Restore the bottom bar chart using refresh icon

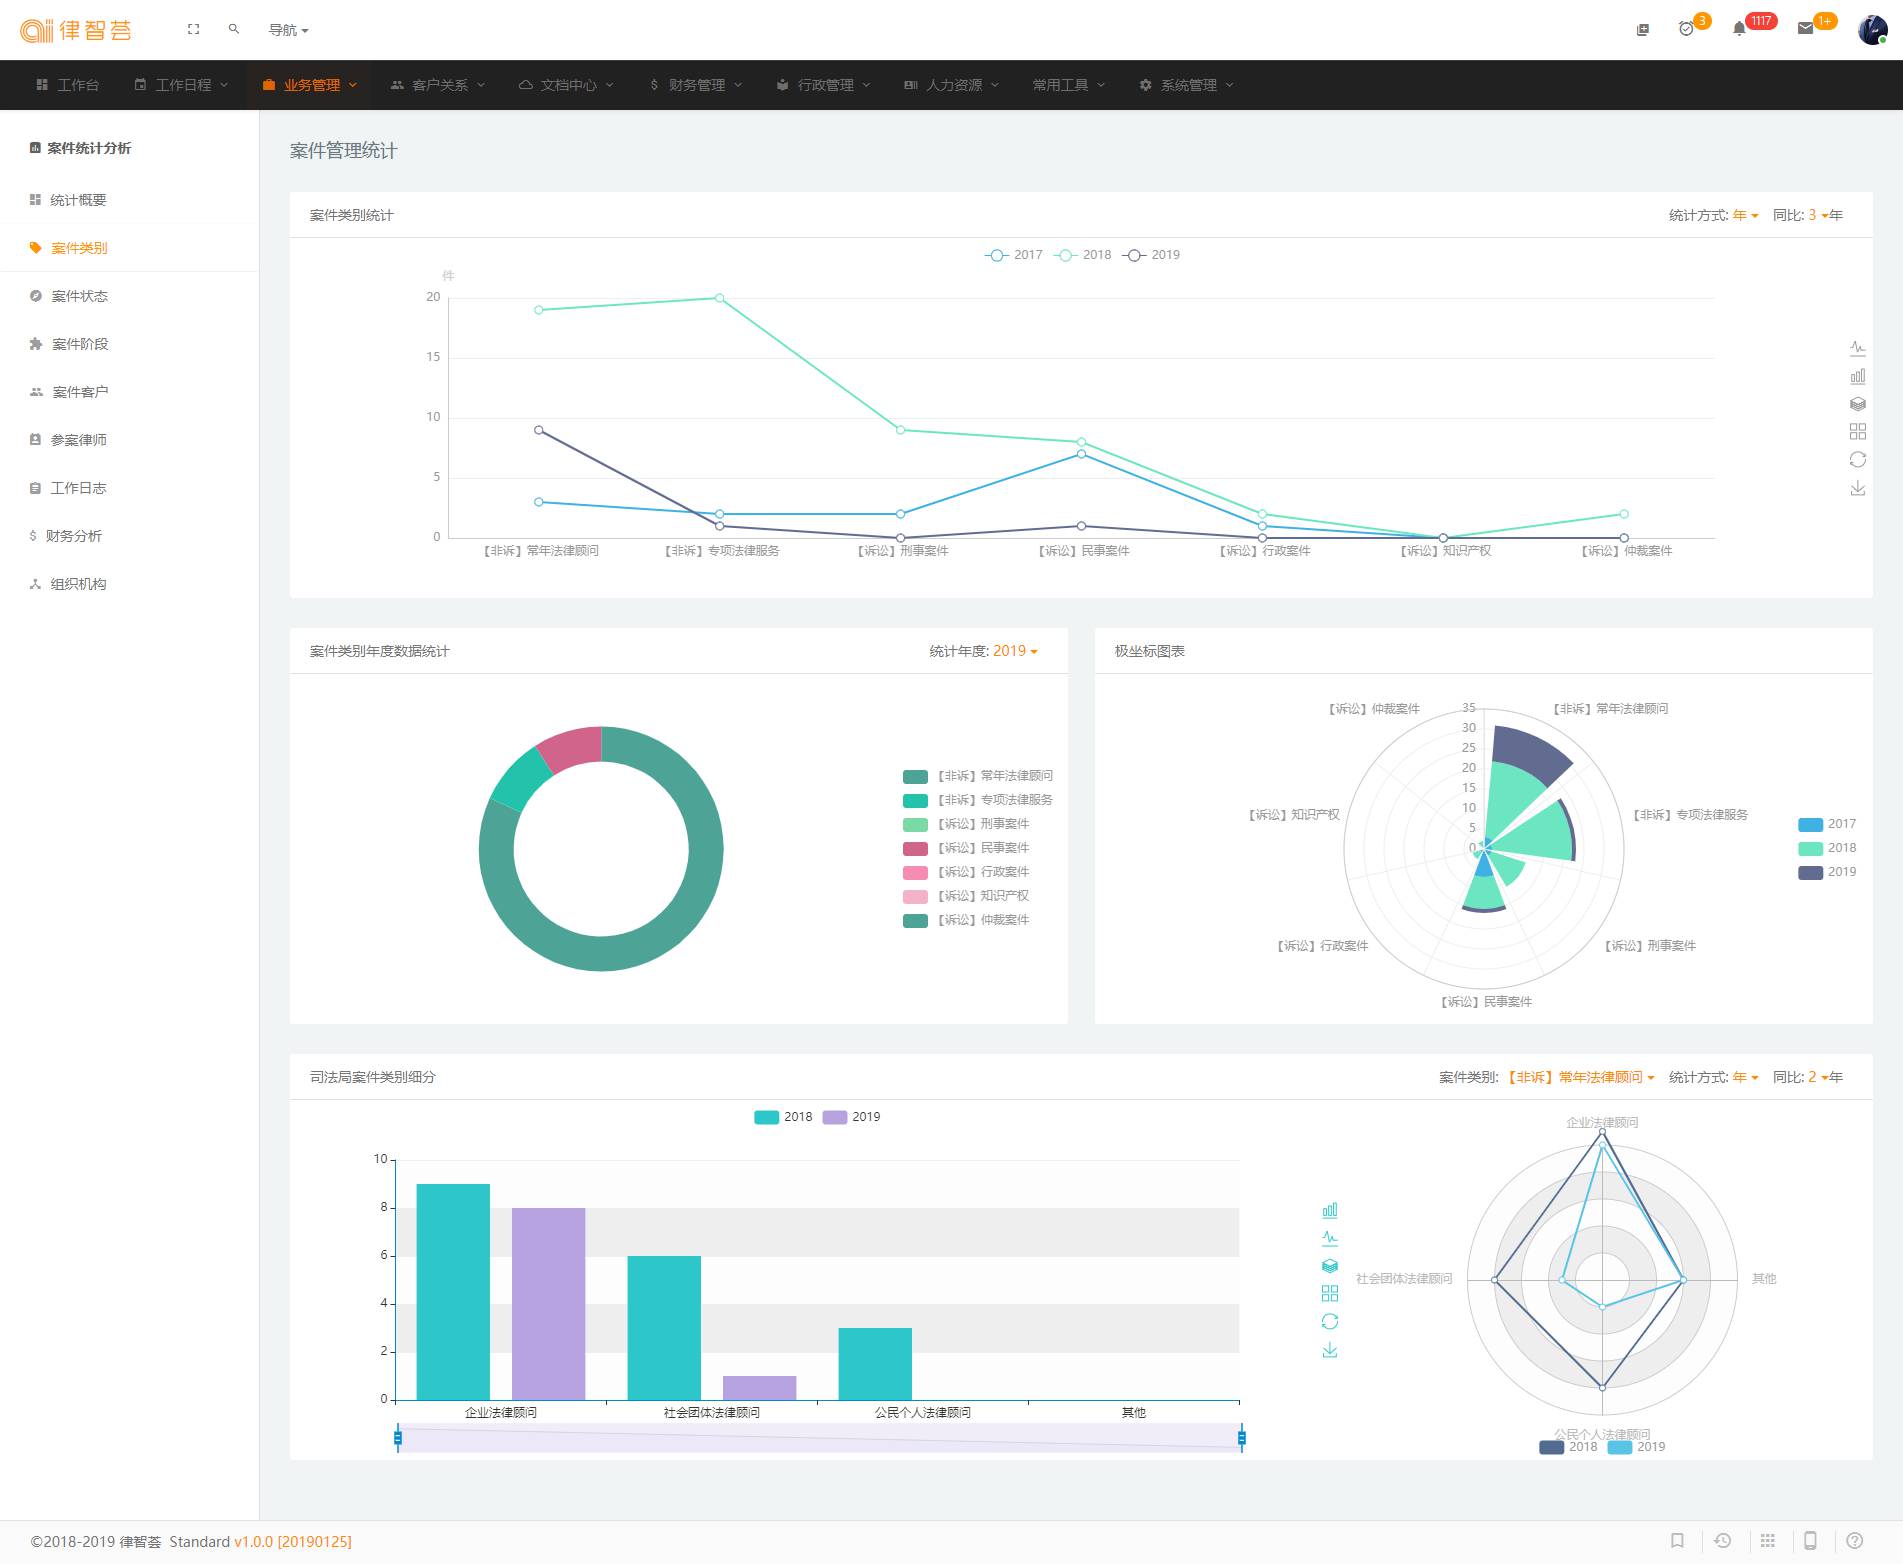(1329, 1321)
